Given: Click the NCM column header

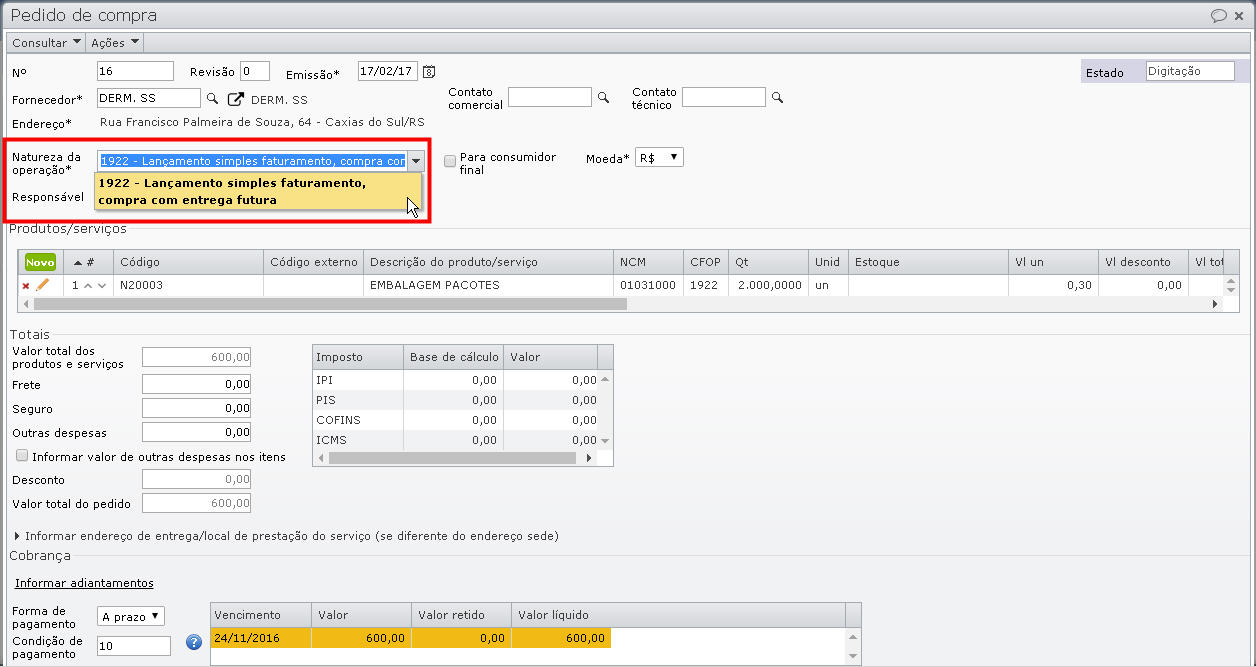Looking at the screenshot, I should point(648,262).
